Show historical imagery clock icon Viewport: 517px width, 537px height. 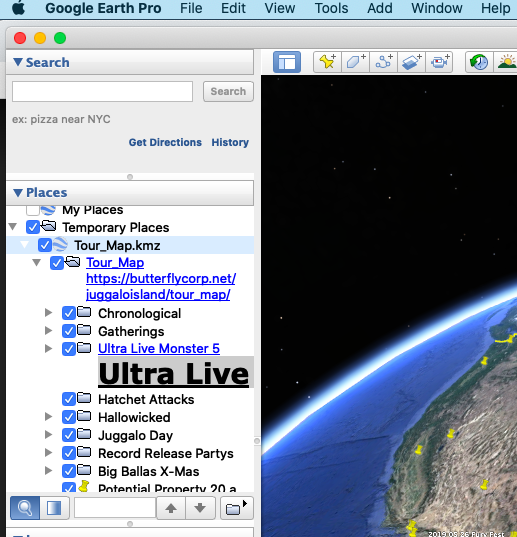coord(479,62)
